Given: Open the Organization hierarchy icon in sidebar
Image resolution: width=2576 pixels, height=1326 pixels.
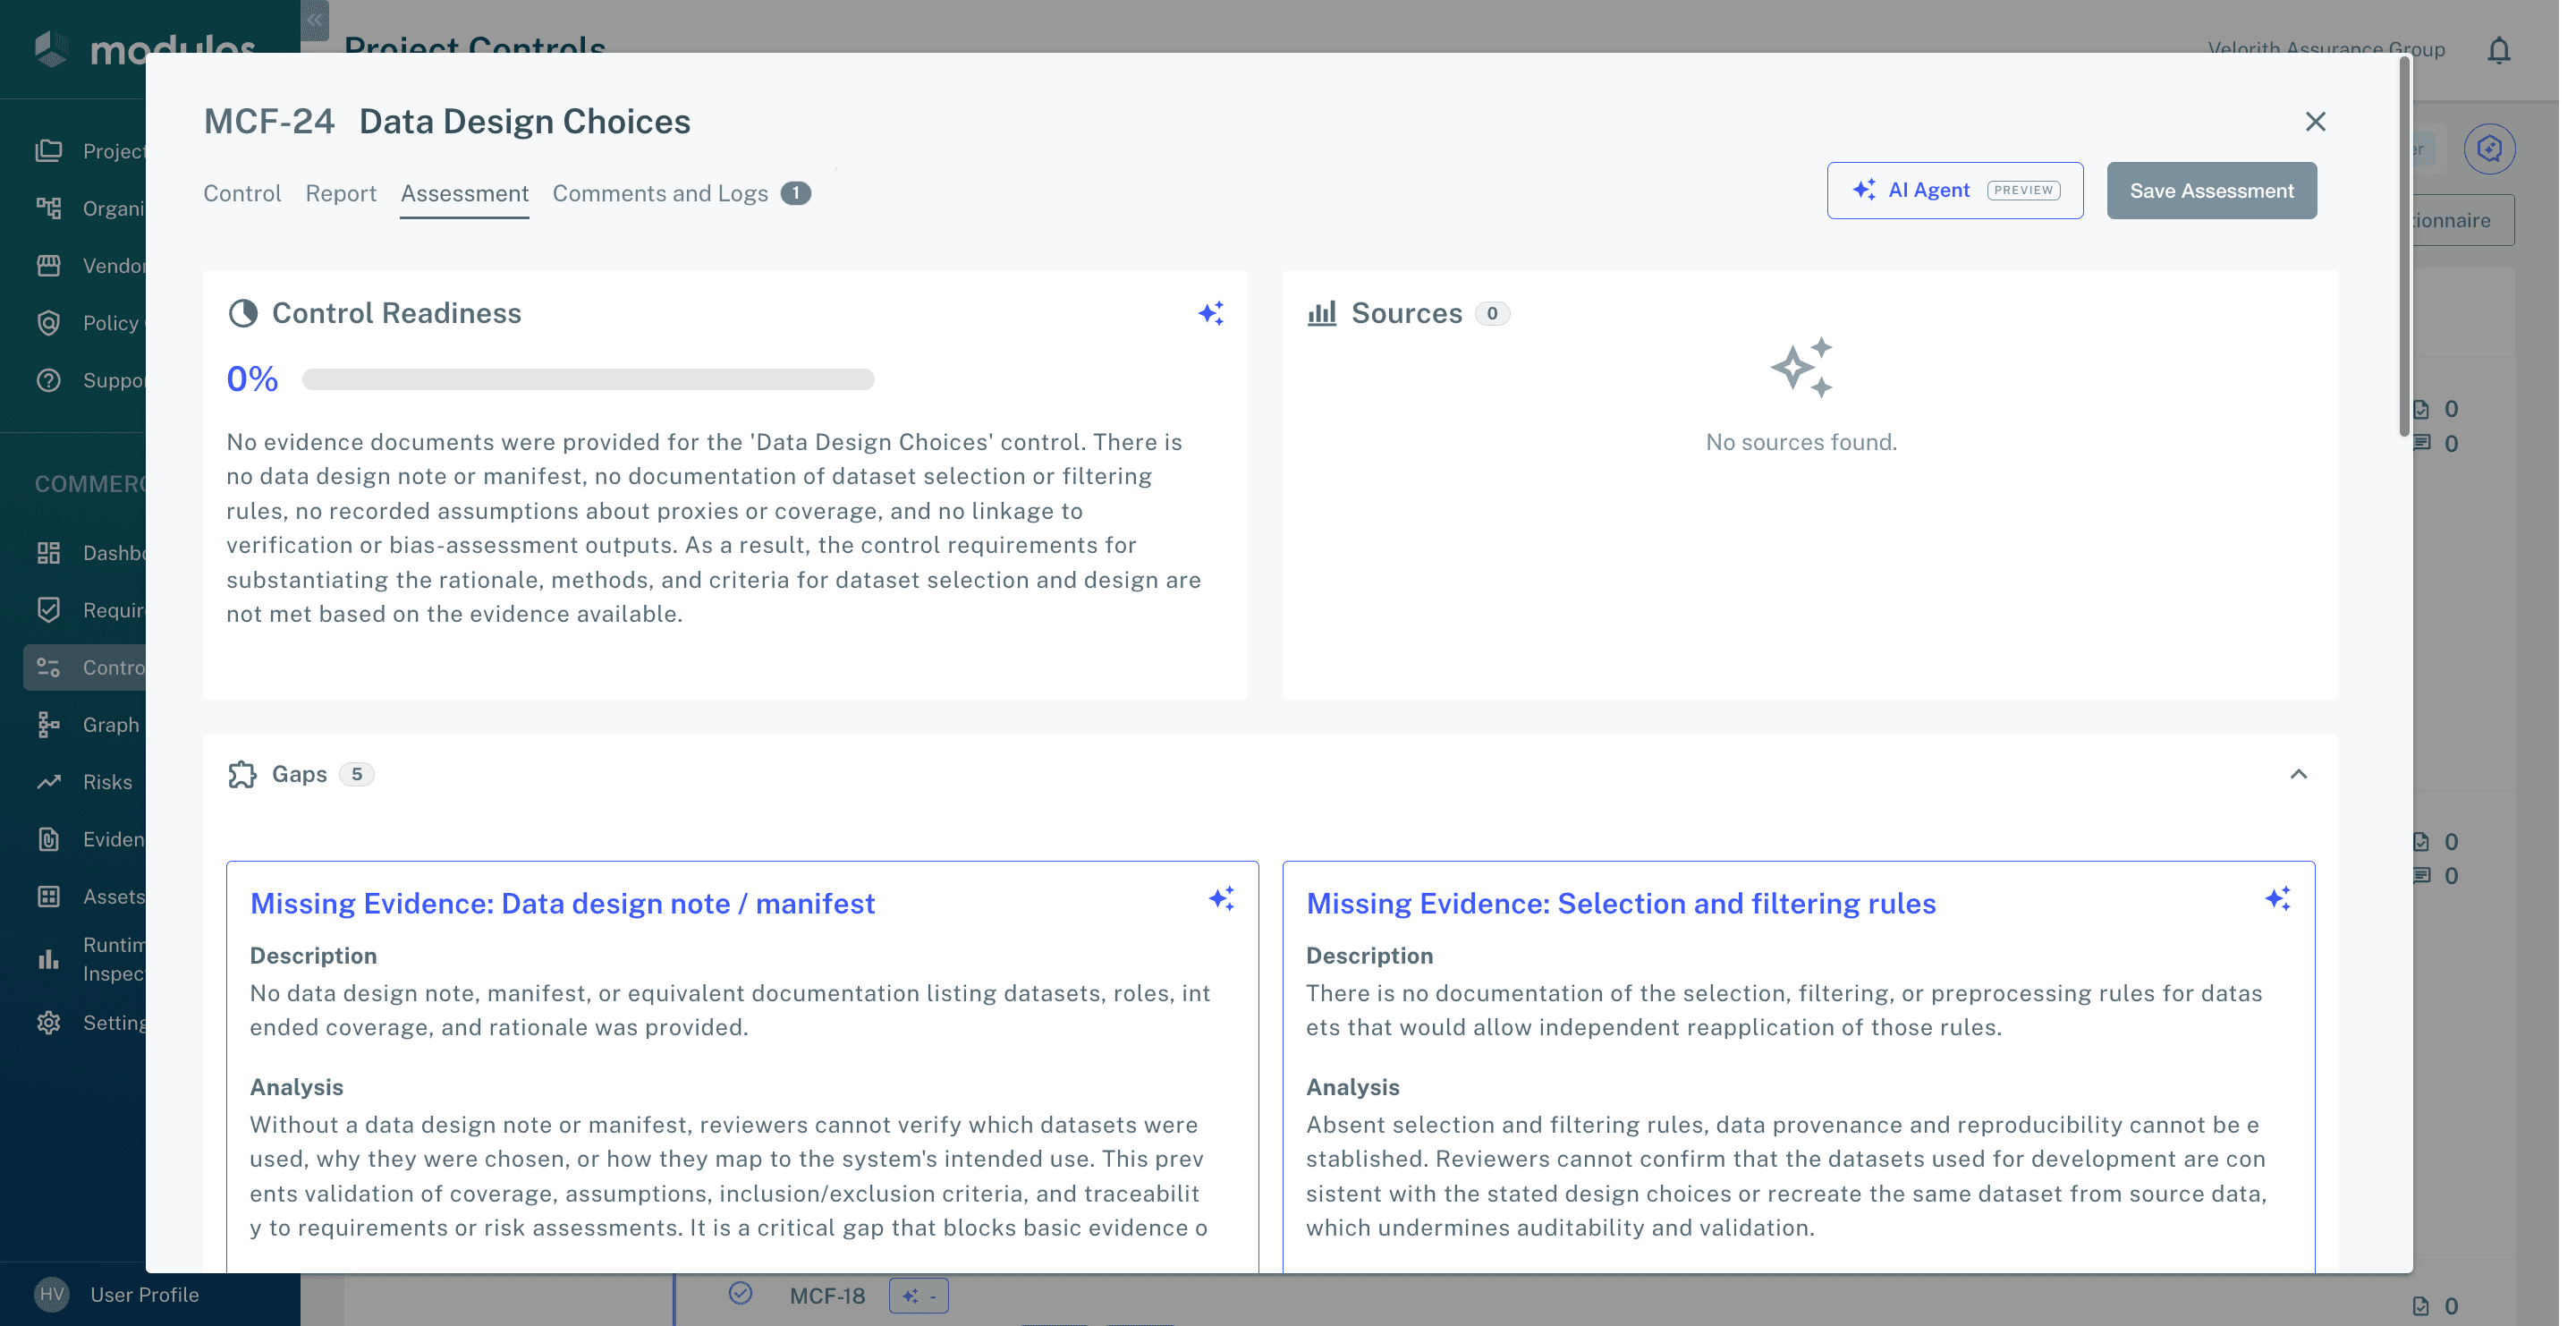Looking at the screenshot, I should 49,208.
